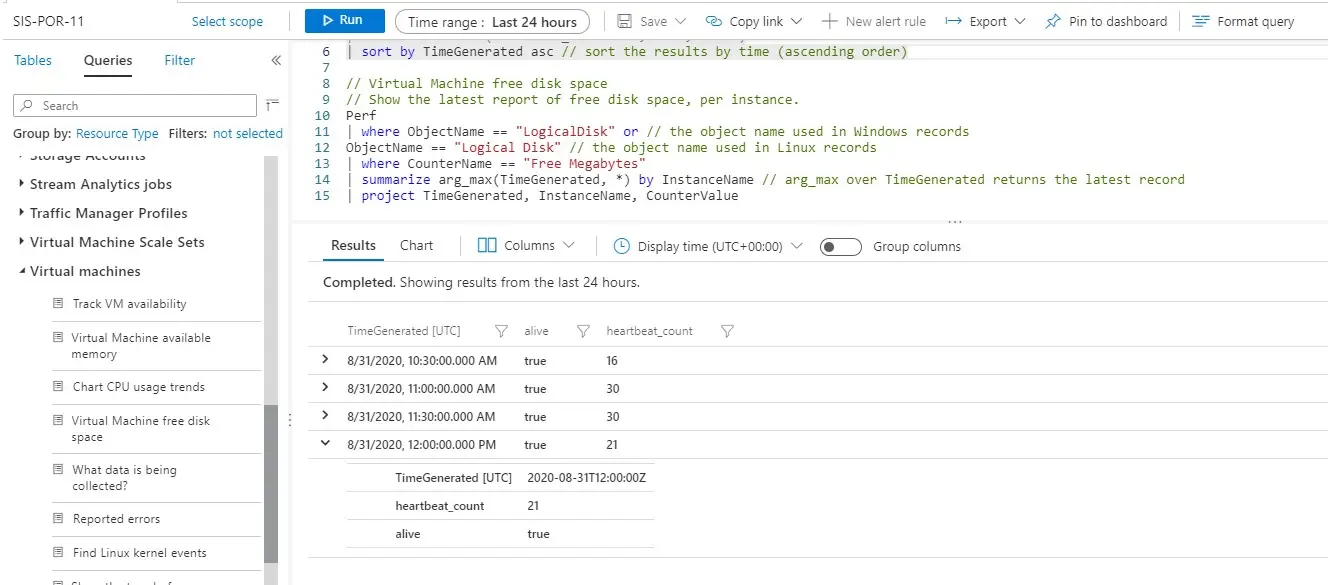Open the Time range selector
This screenshot has height=585, width=1328.
(x=492, y=22)
